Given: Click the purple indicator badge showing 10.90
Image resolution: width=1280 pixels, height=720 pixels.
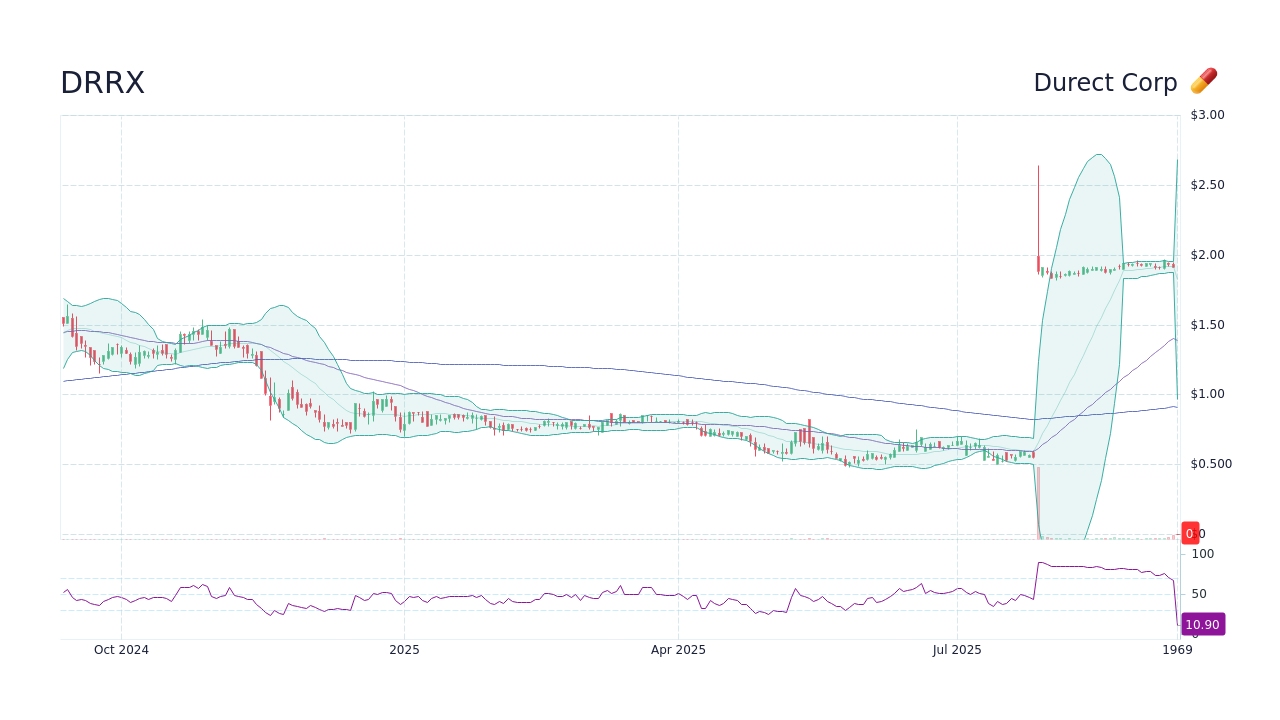Looking at the screenshot, I should coord(1203,624).
